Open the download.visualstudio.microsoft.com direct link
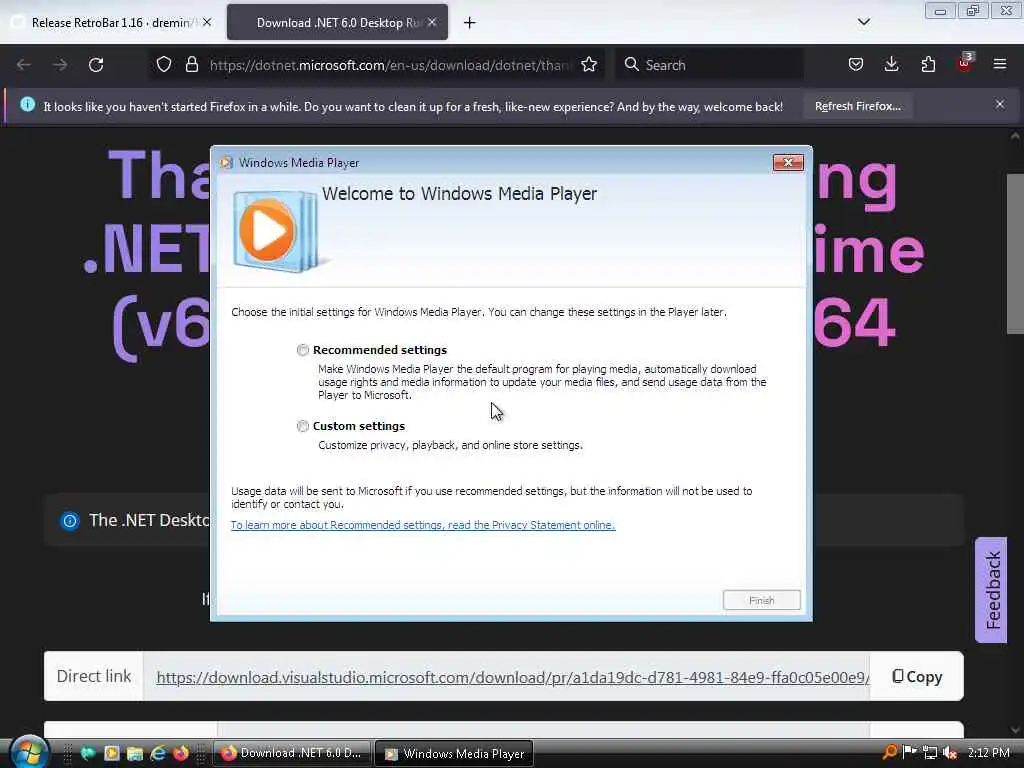The height and width of the screenshot is (768, 1024). tap(513, 678)
